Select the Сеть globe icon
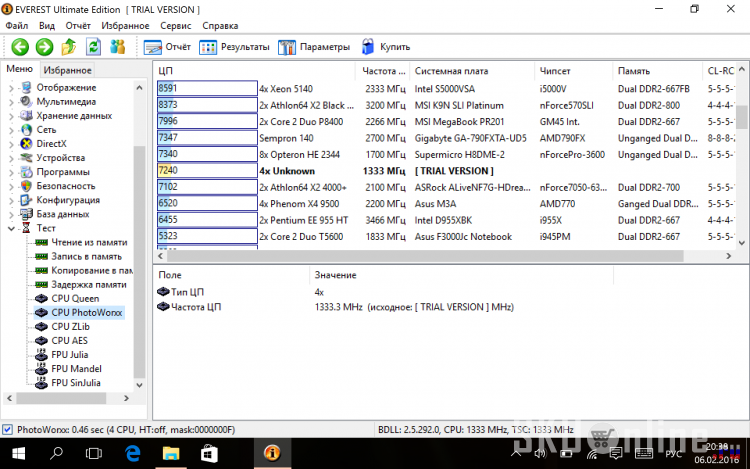 [26, 130]
